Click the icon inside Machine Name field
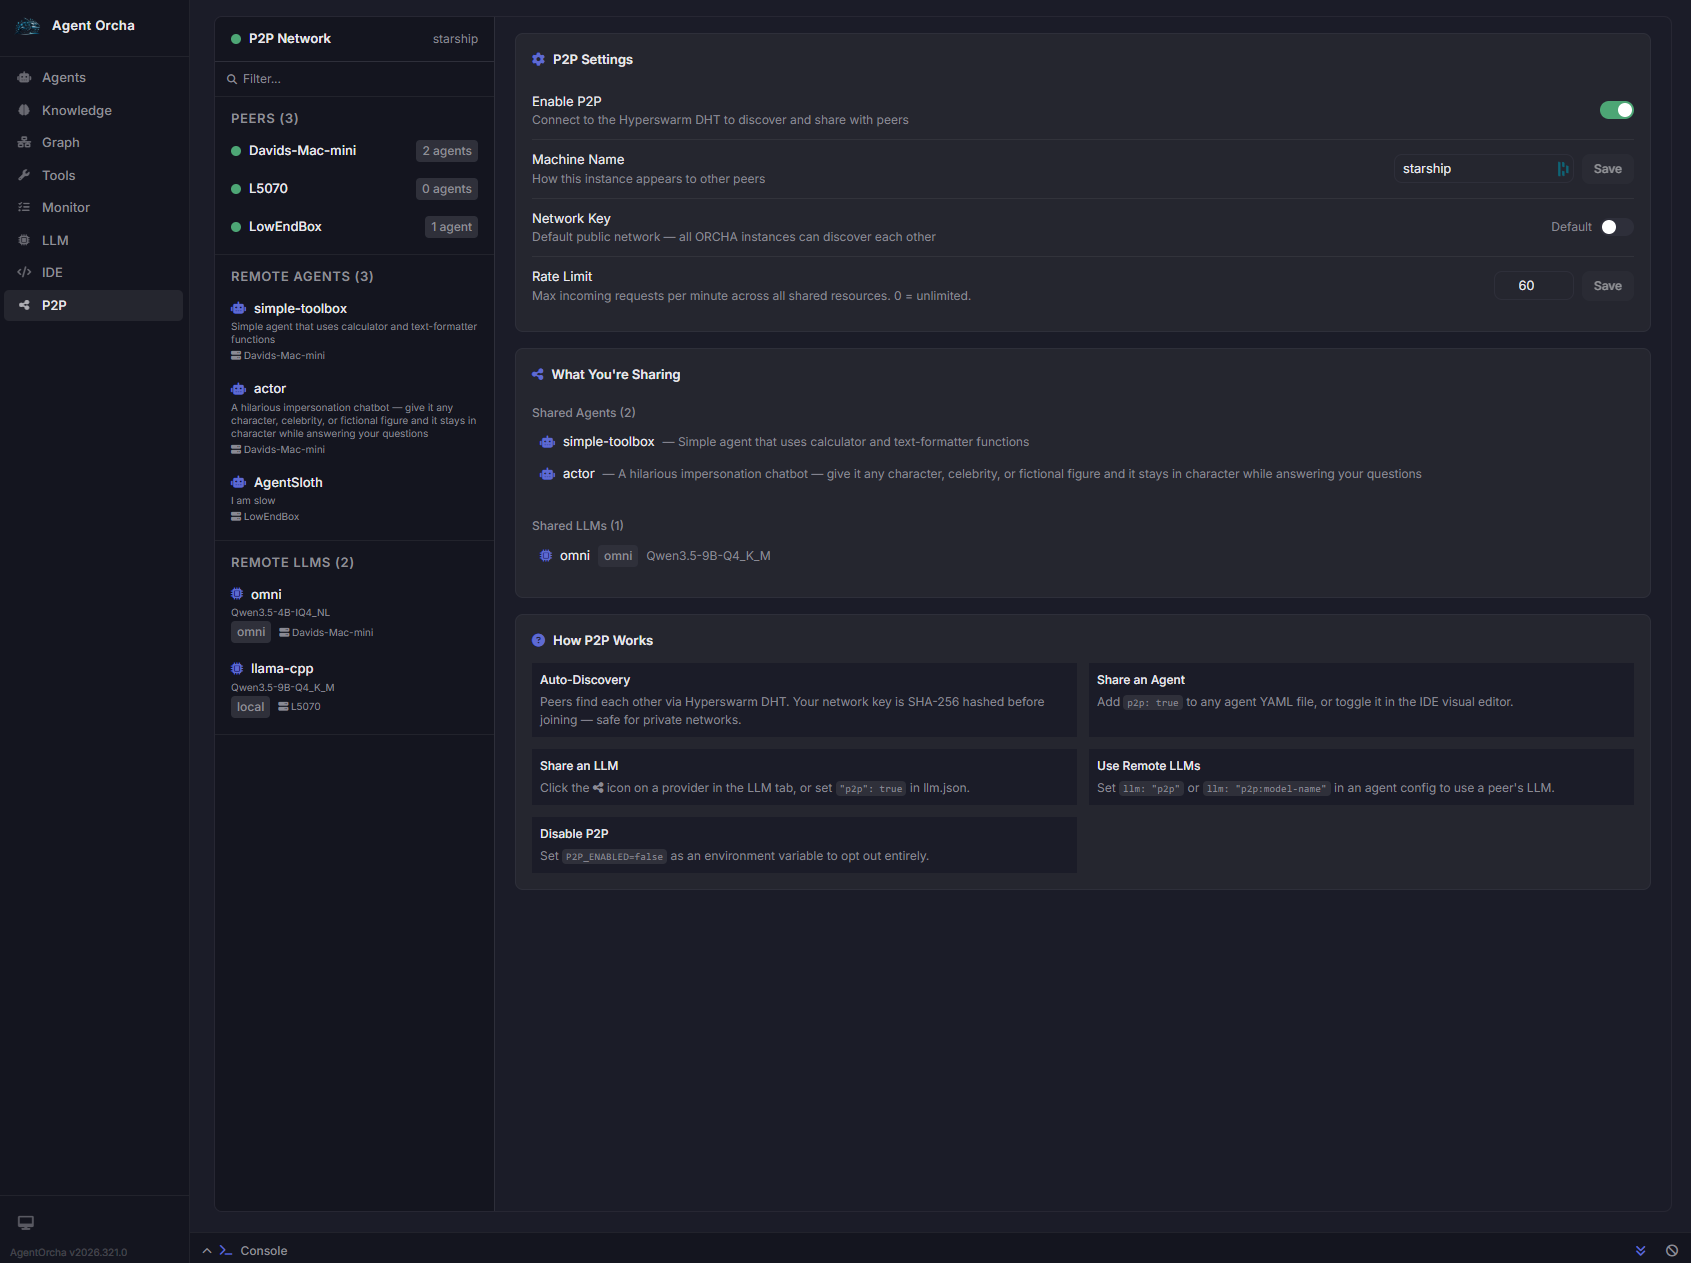 tap(1562, 169)
